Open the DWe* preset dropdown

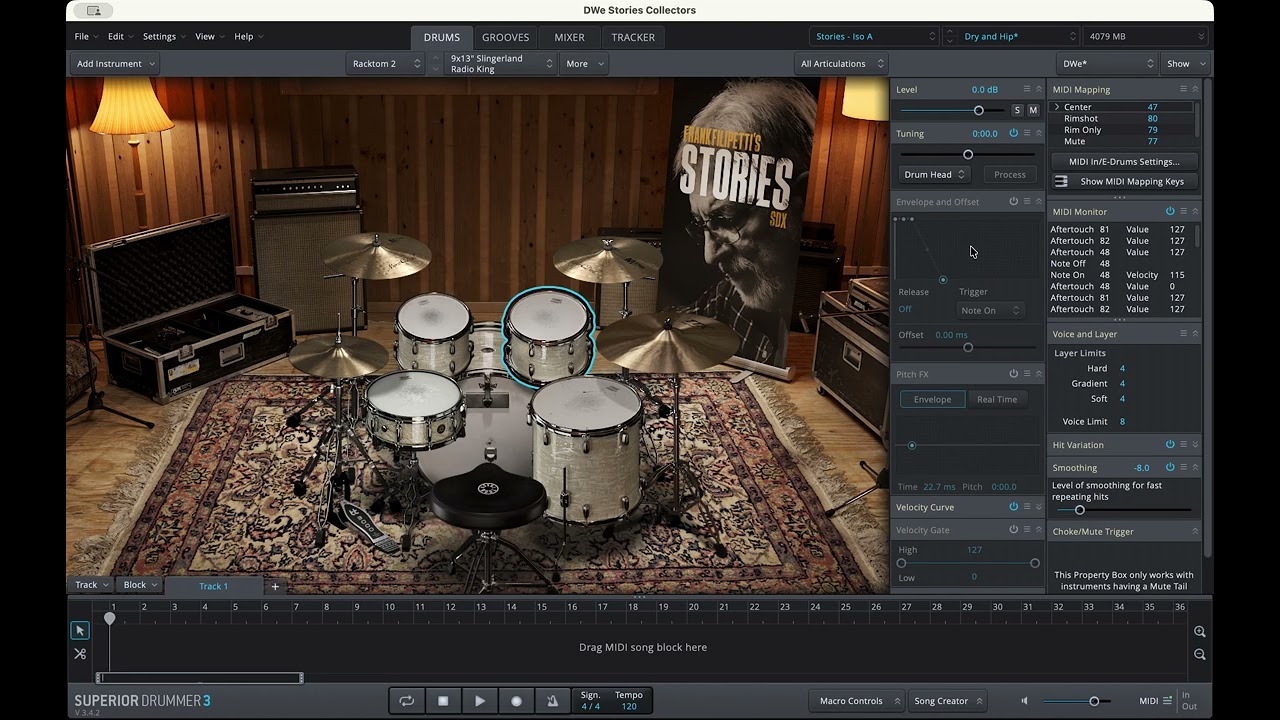(1105, 63)
